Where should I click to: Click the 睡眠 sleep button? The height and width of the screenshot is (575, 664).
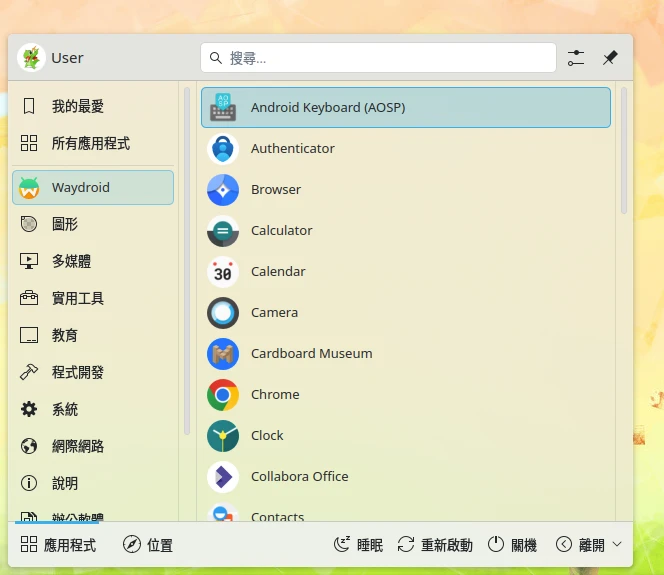358,545
